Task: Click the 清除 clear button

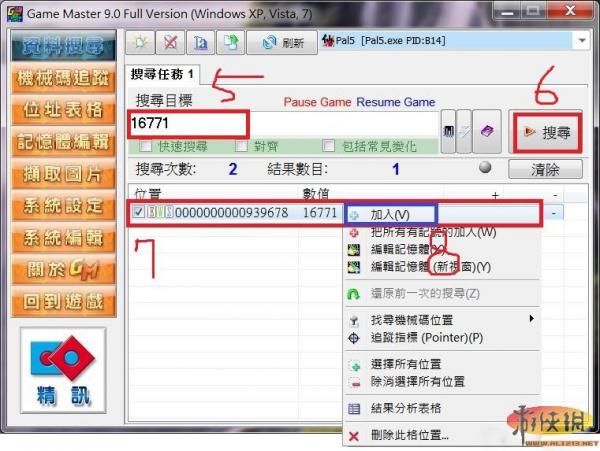Action: (545, 169)
